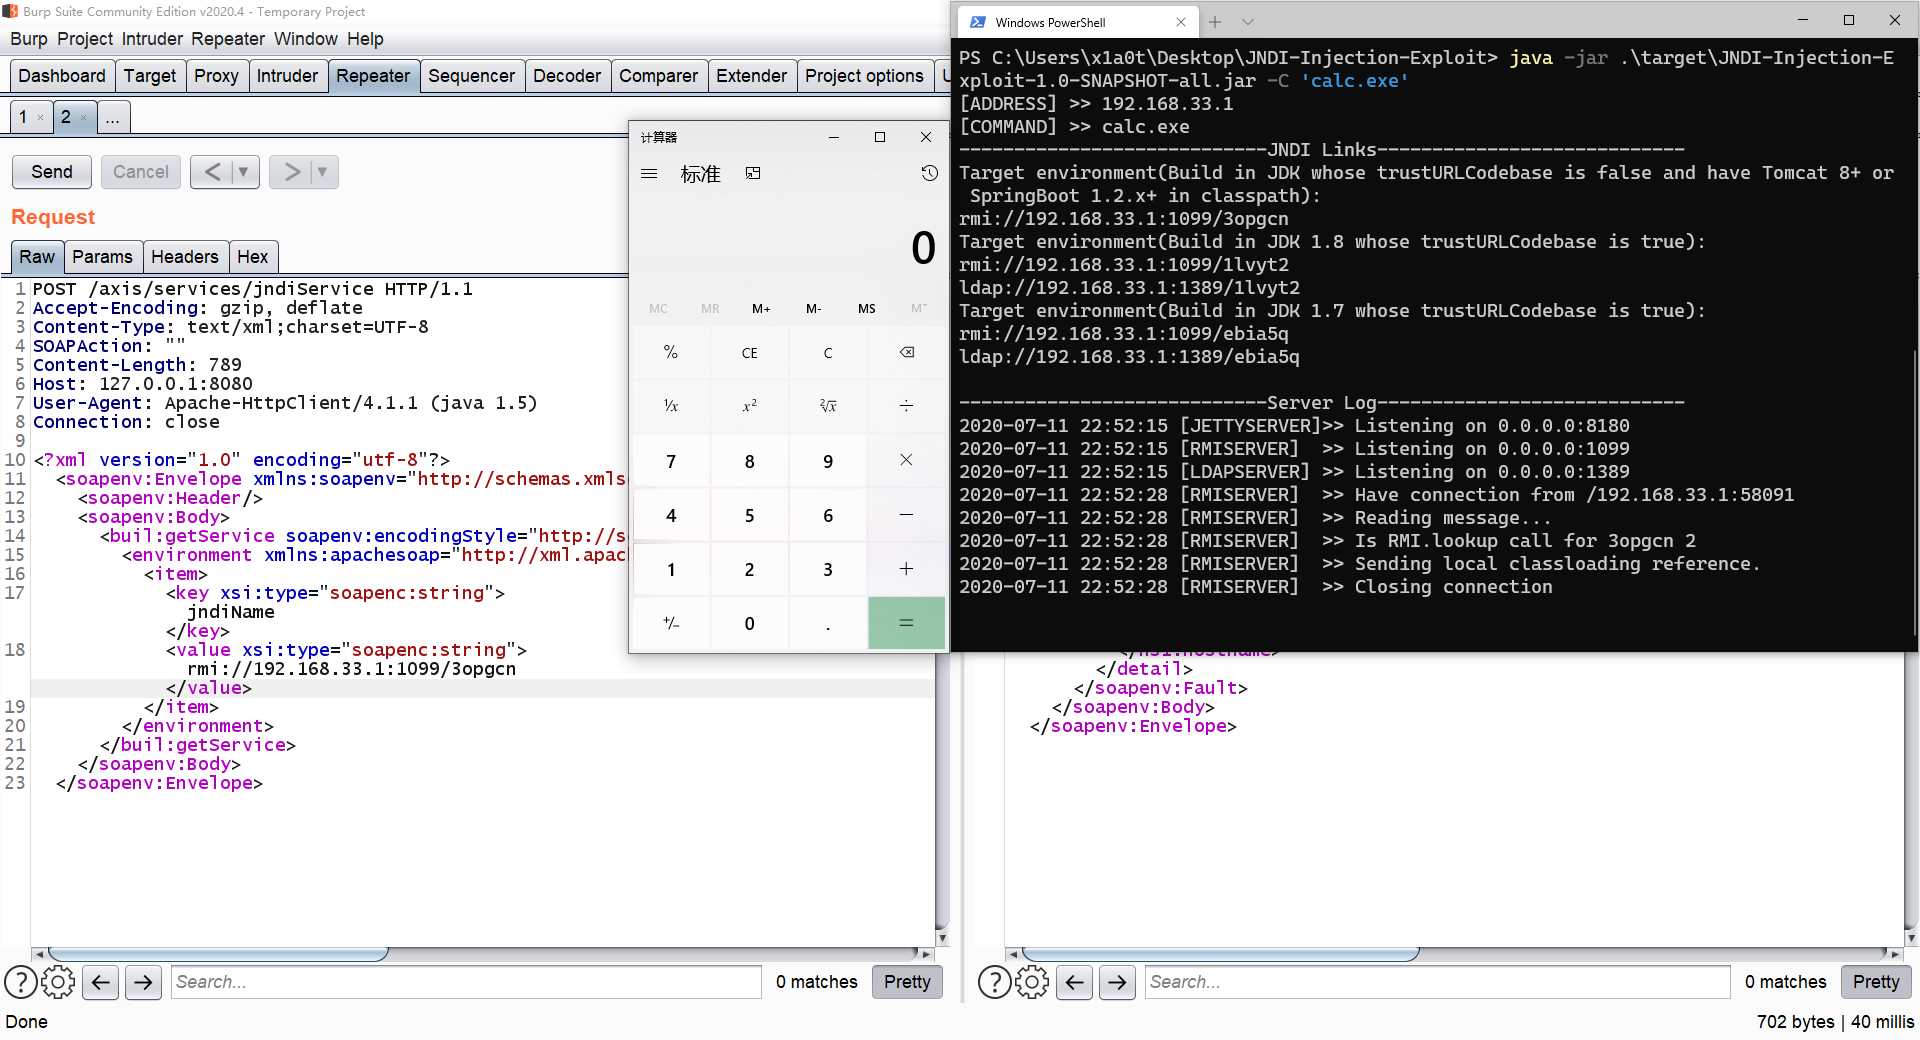This screenshot has height=1040, width=1920.
Task: Go back in Repeater request history
Action: [x=211, y=172]
